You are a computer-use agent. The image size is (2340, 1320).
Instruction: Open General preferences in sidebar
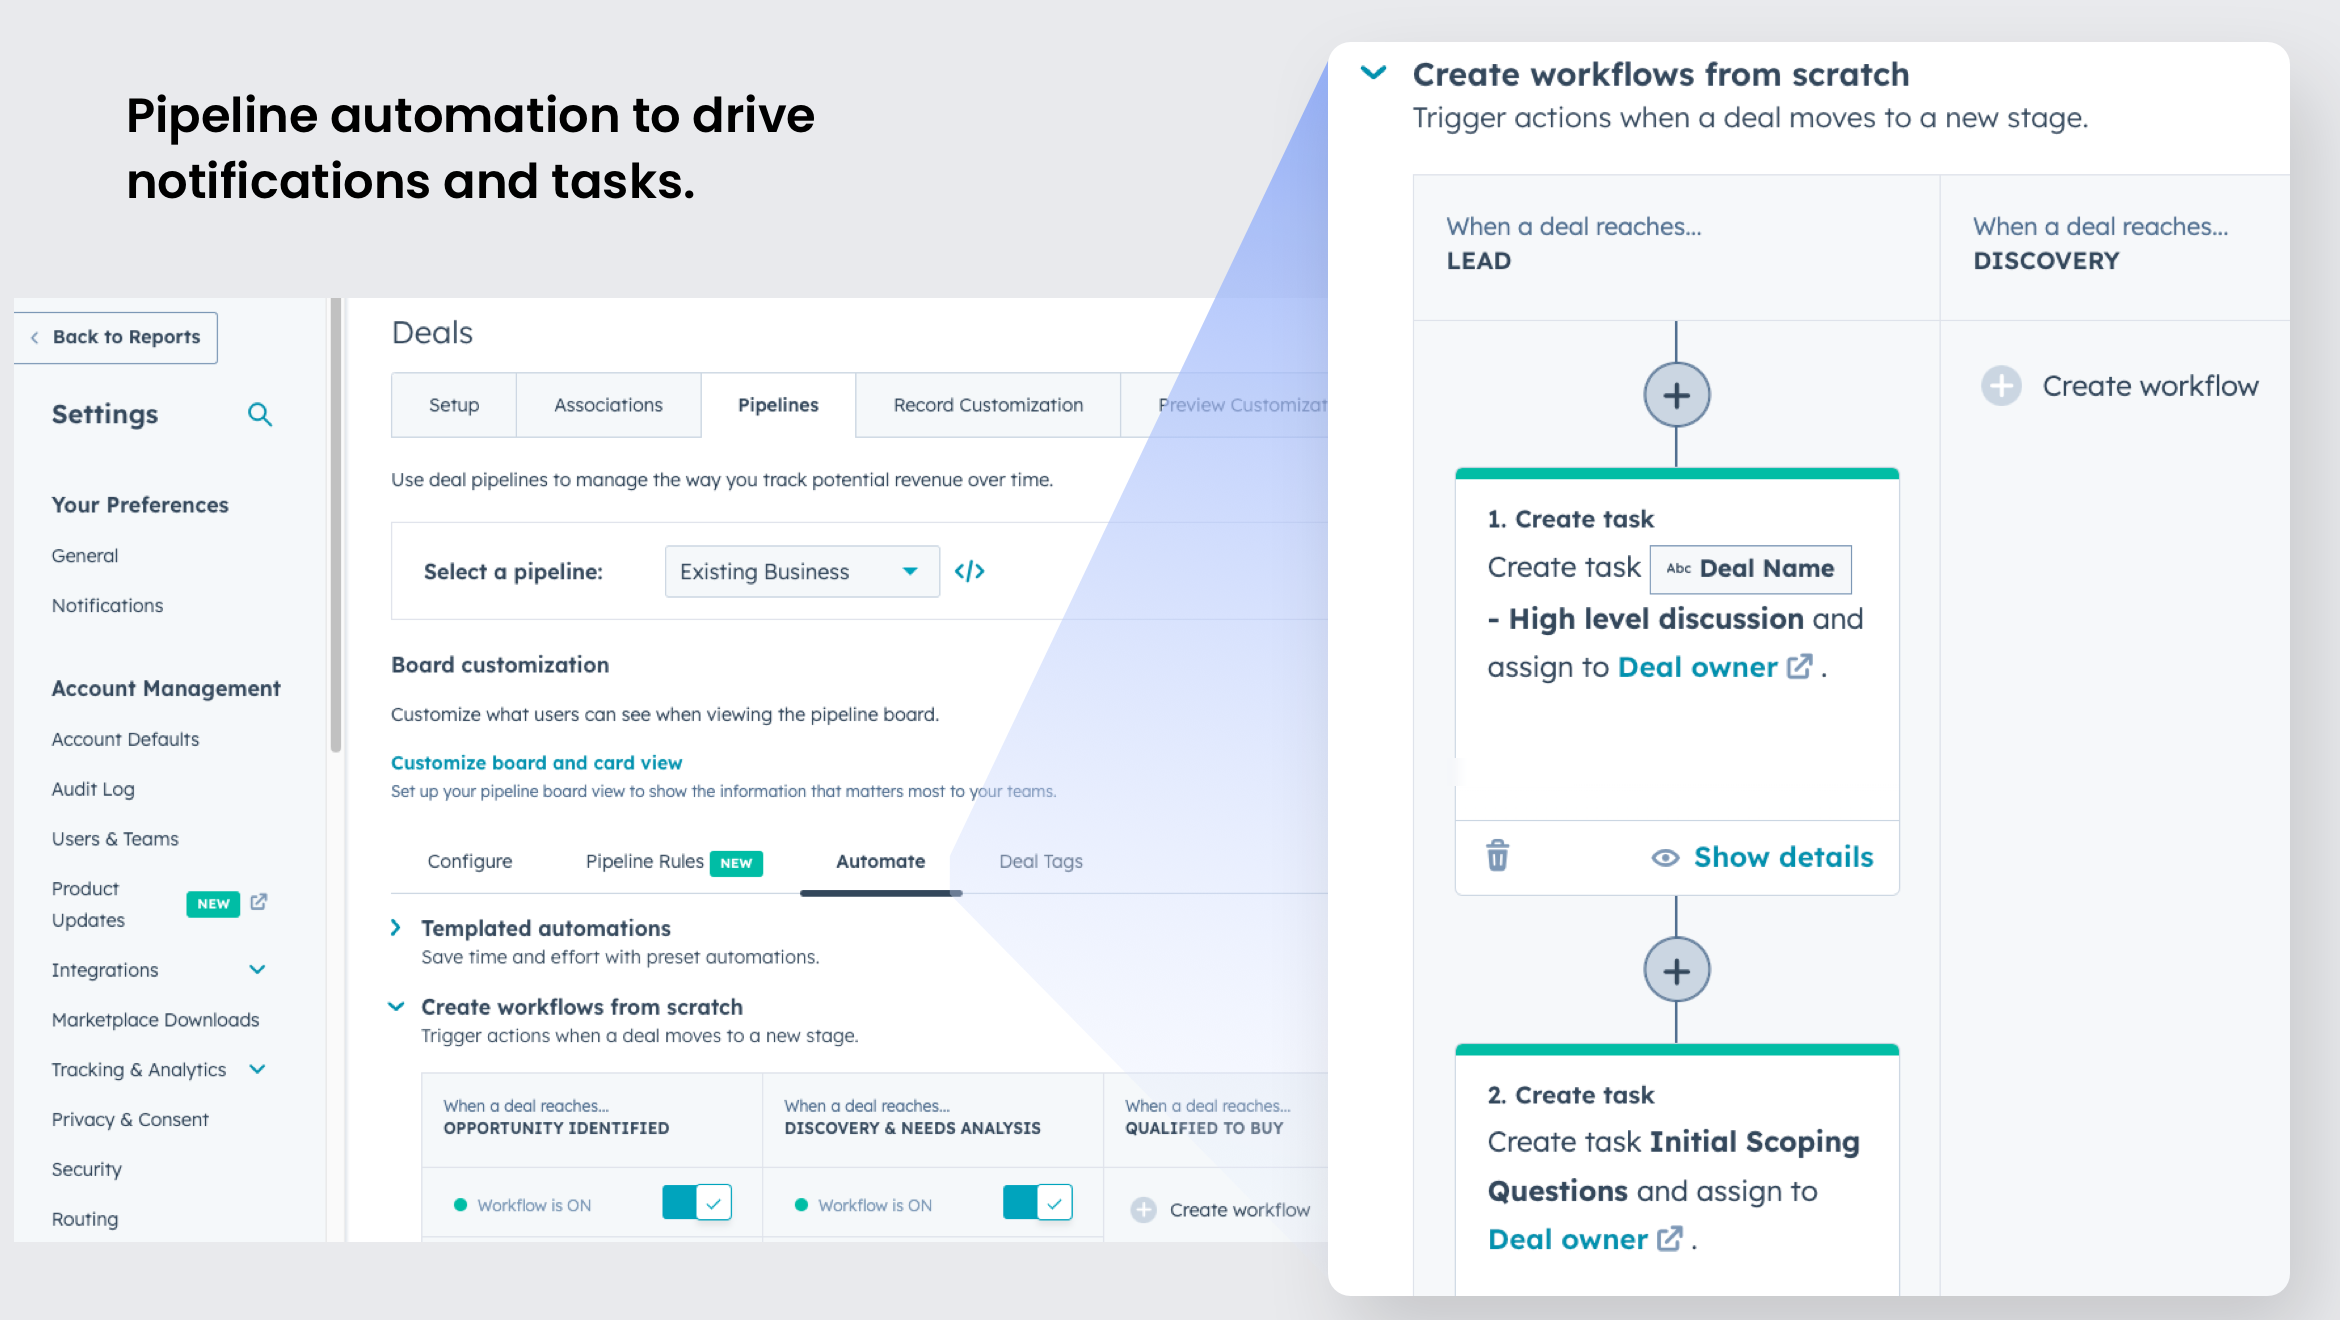pos(85,556)
